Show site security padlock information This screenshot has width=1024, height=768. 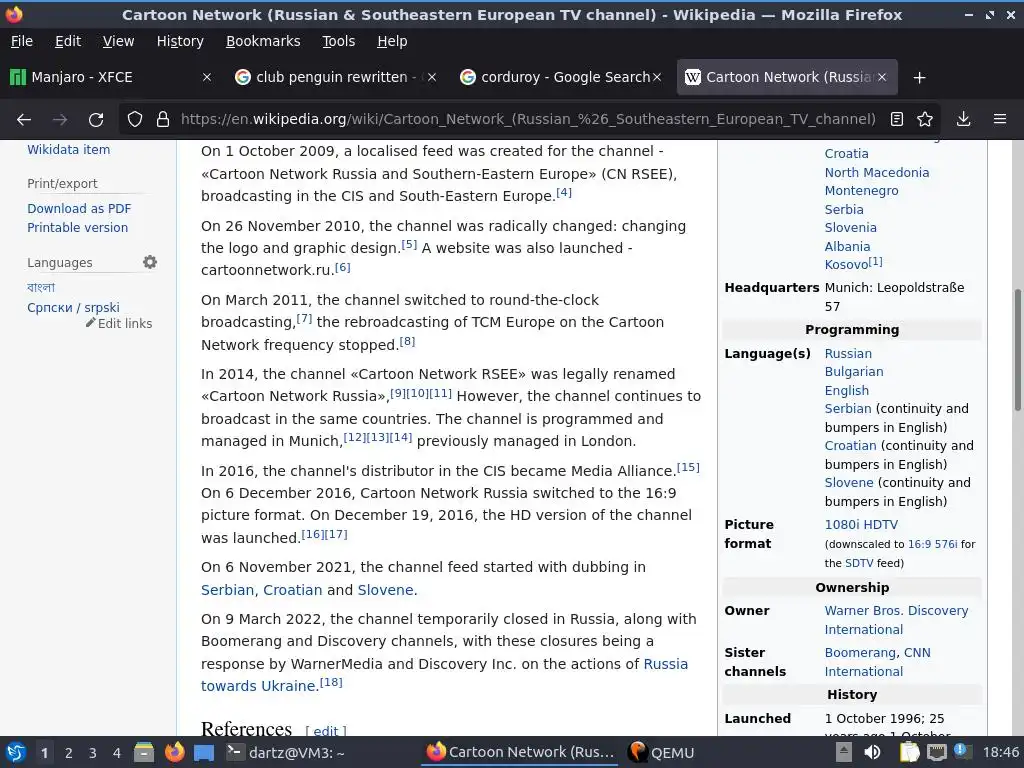(163, 119)
